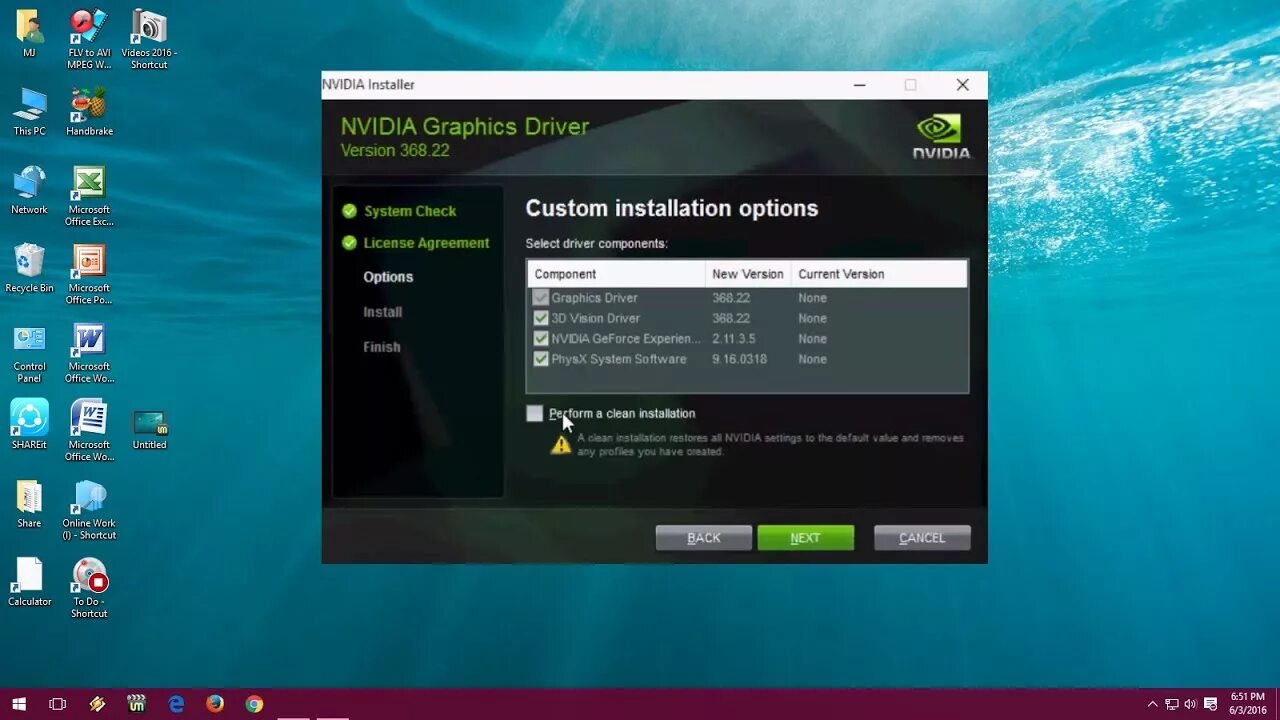Select PhysX version 9.16.0318 cell
Screen dimensions: 1280x720
(739, 359)
